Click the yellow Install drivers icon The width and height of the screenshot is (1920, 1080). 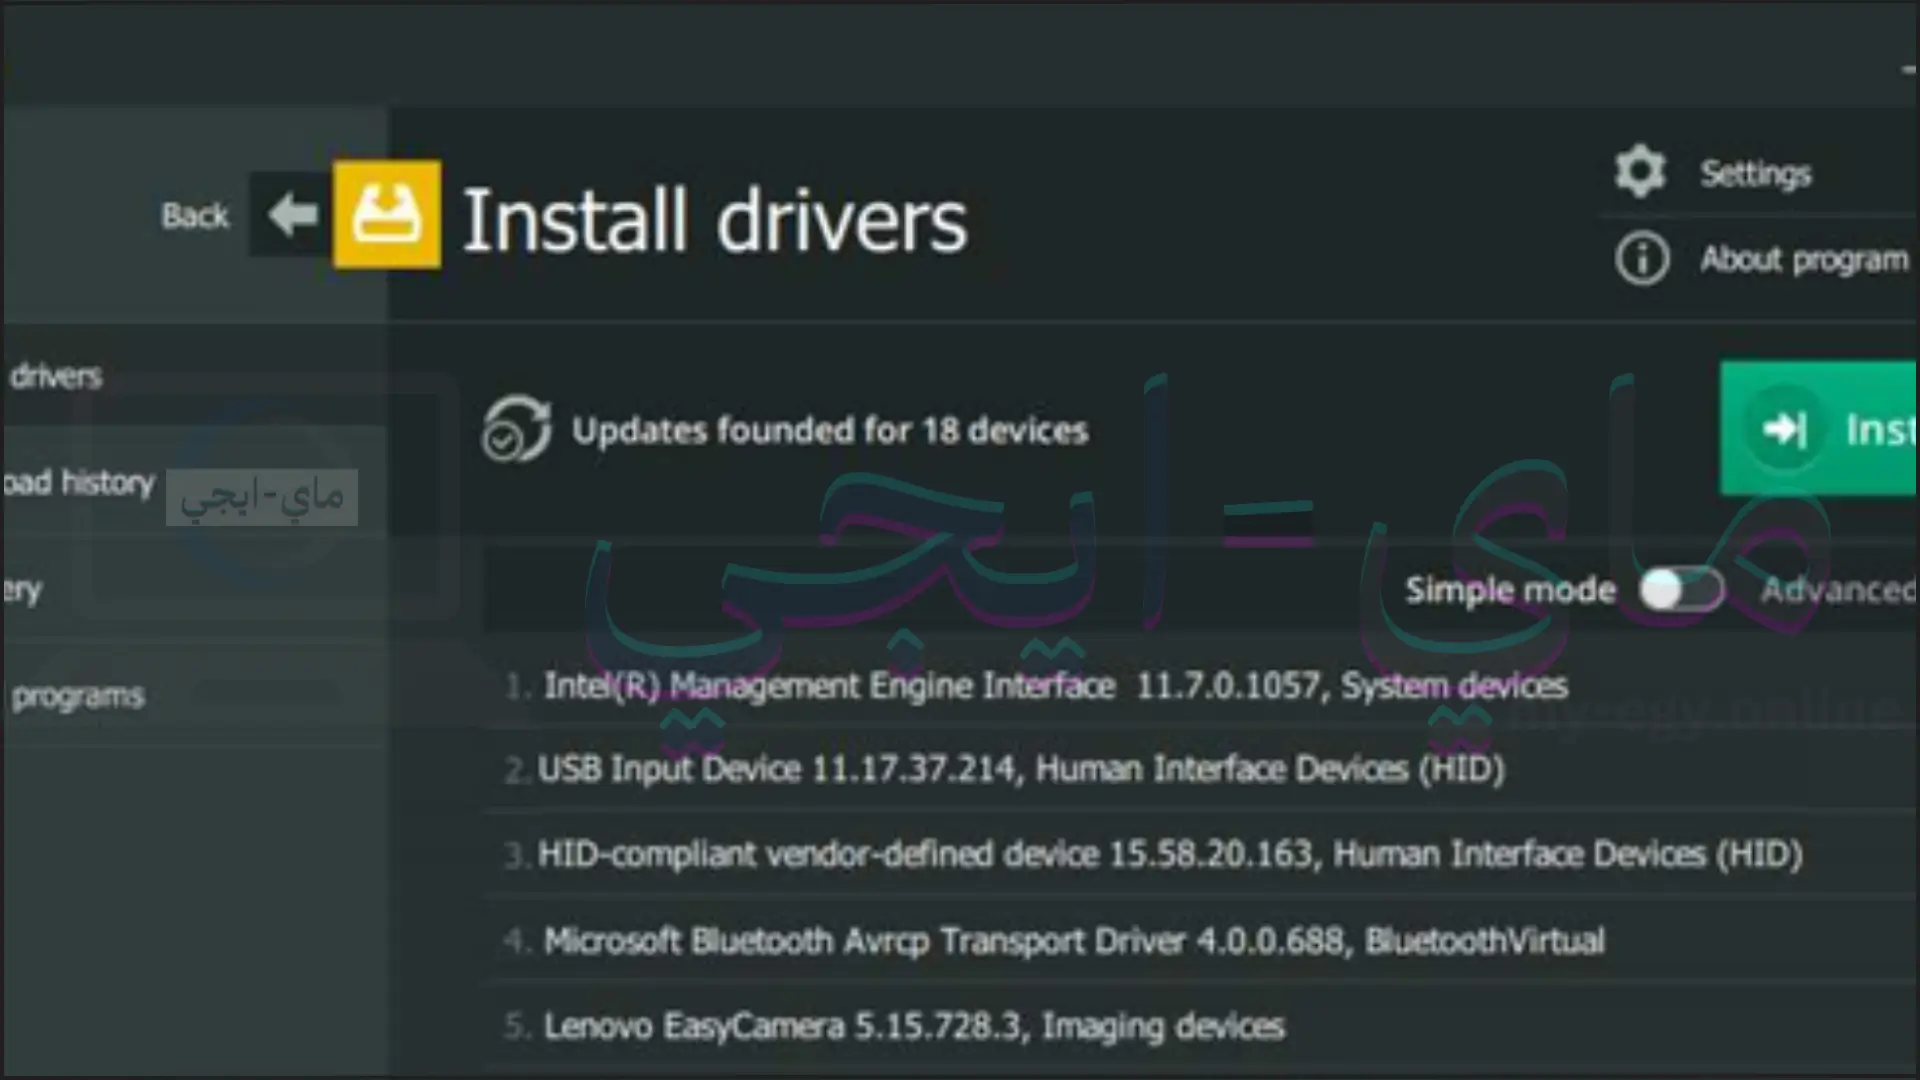point(387,214)
